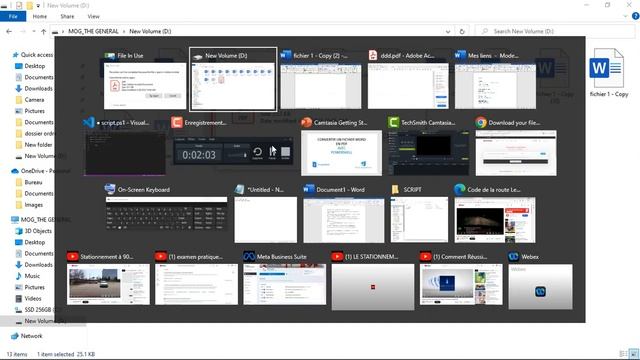
Task: Click the YouTube icon beside Stationnement à 90
Action: 73,256
